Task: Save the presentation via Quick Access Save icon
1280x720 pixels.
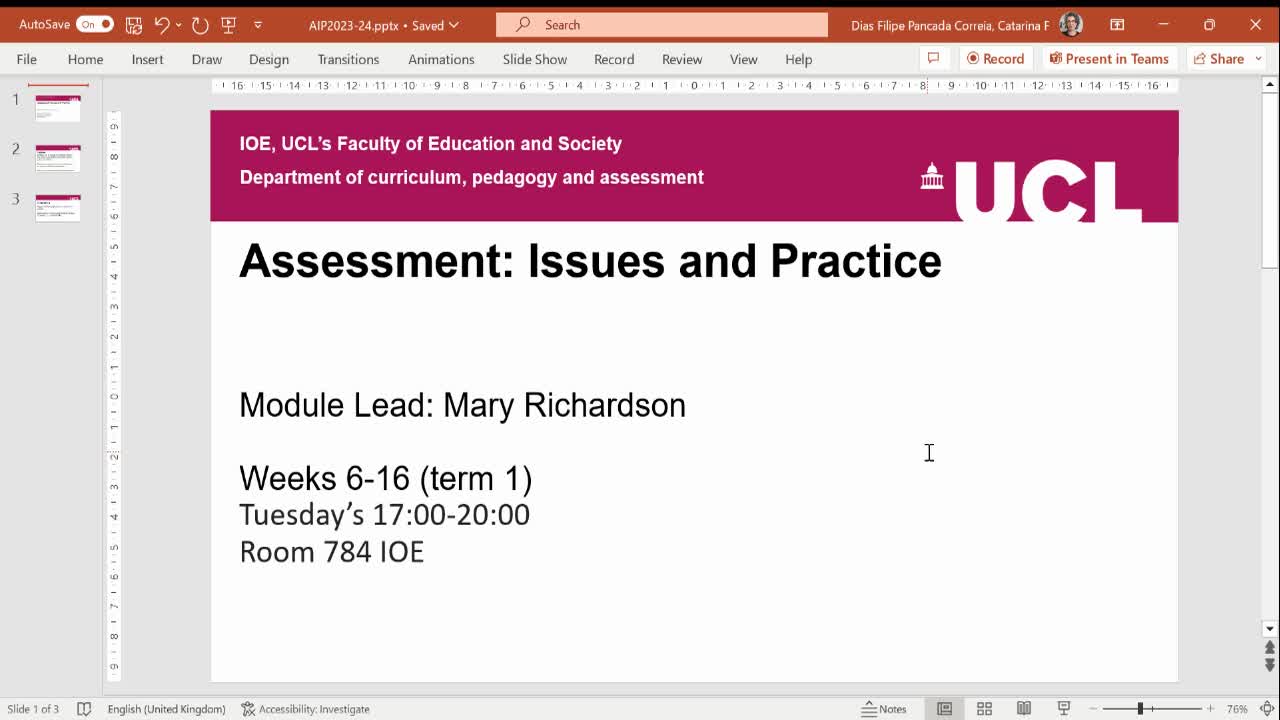Action: pos(131,24)
